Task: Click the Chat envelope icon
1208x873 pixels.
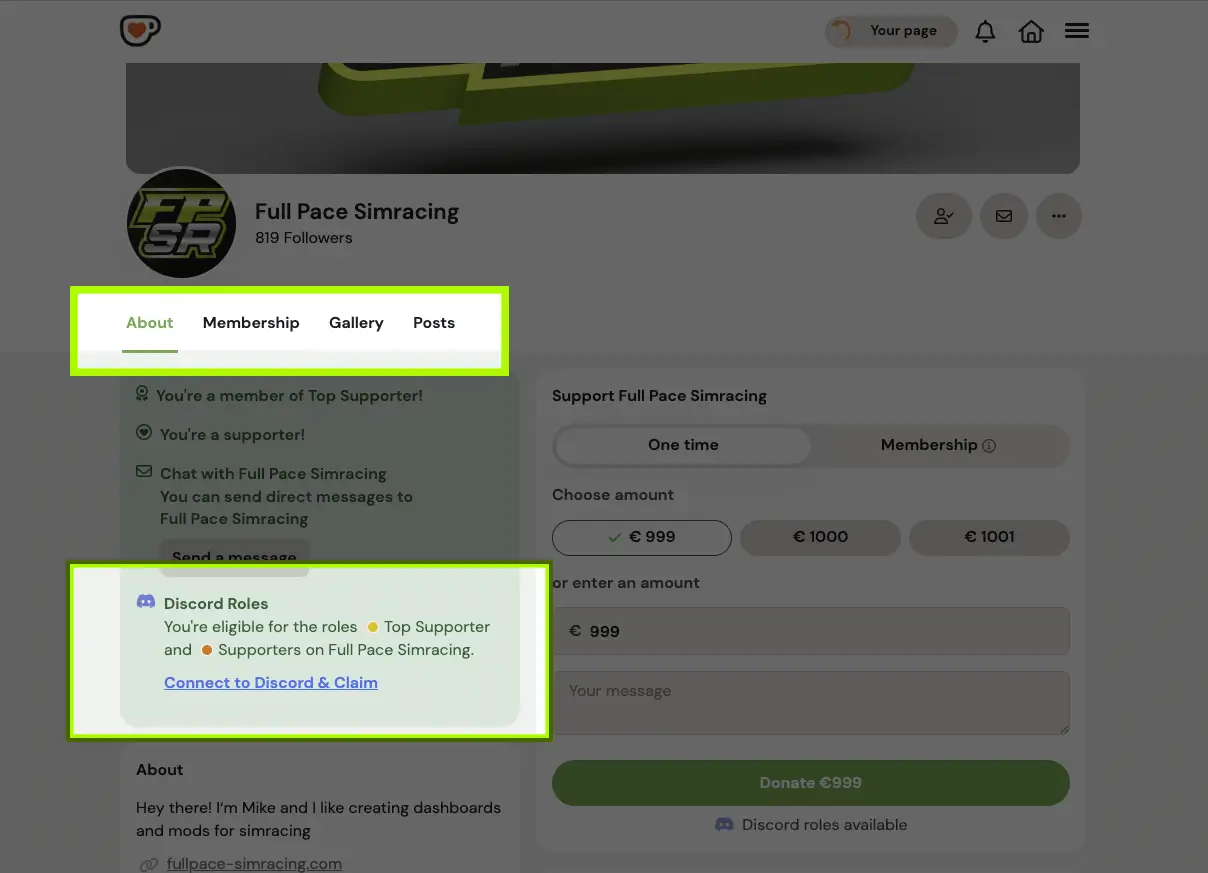Action: (x=144, y=472)
